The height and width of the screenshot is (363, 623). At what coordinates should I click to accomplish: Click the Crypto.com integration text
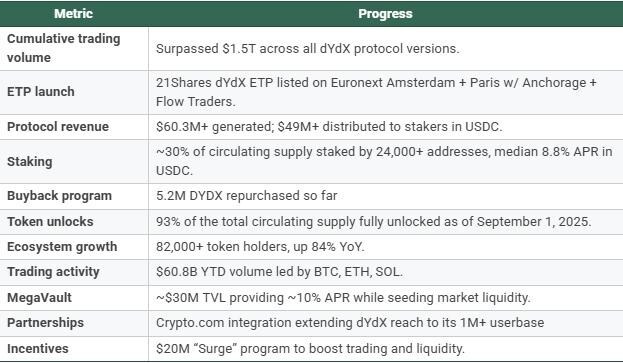tap(350, 322)
